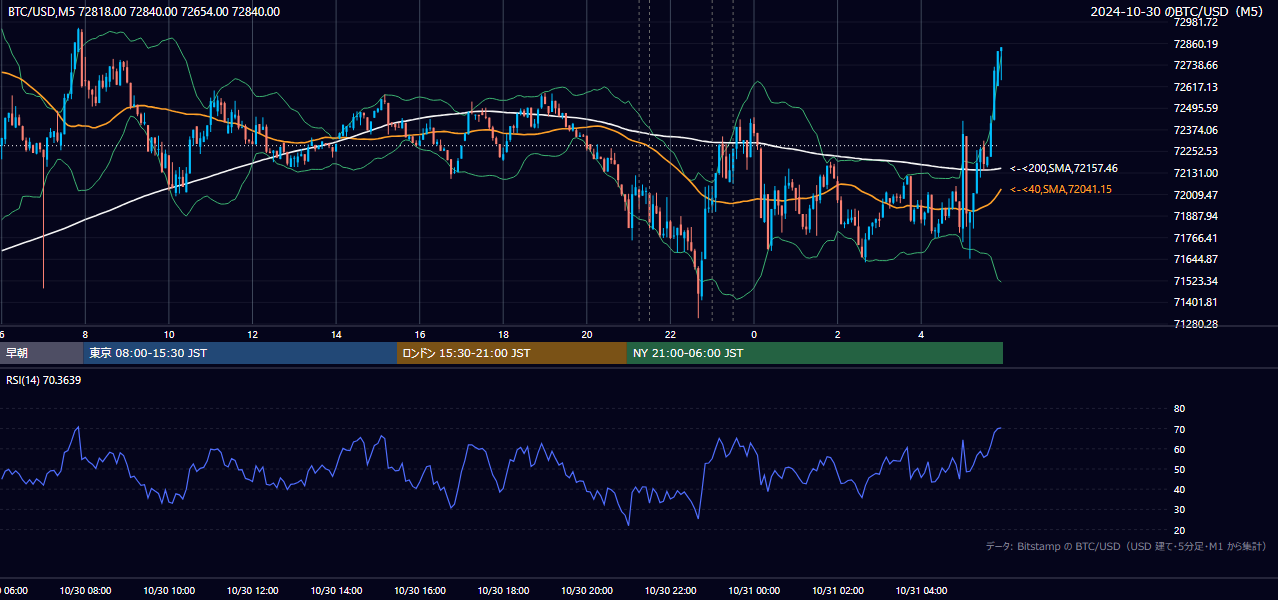The height and width of the screenshot is (600, 1278).
Task: Click the 東京 08:00-15:30 JST session bar
Action: [x=240, y=353]
